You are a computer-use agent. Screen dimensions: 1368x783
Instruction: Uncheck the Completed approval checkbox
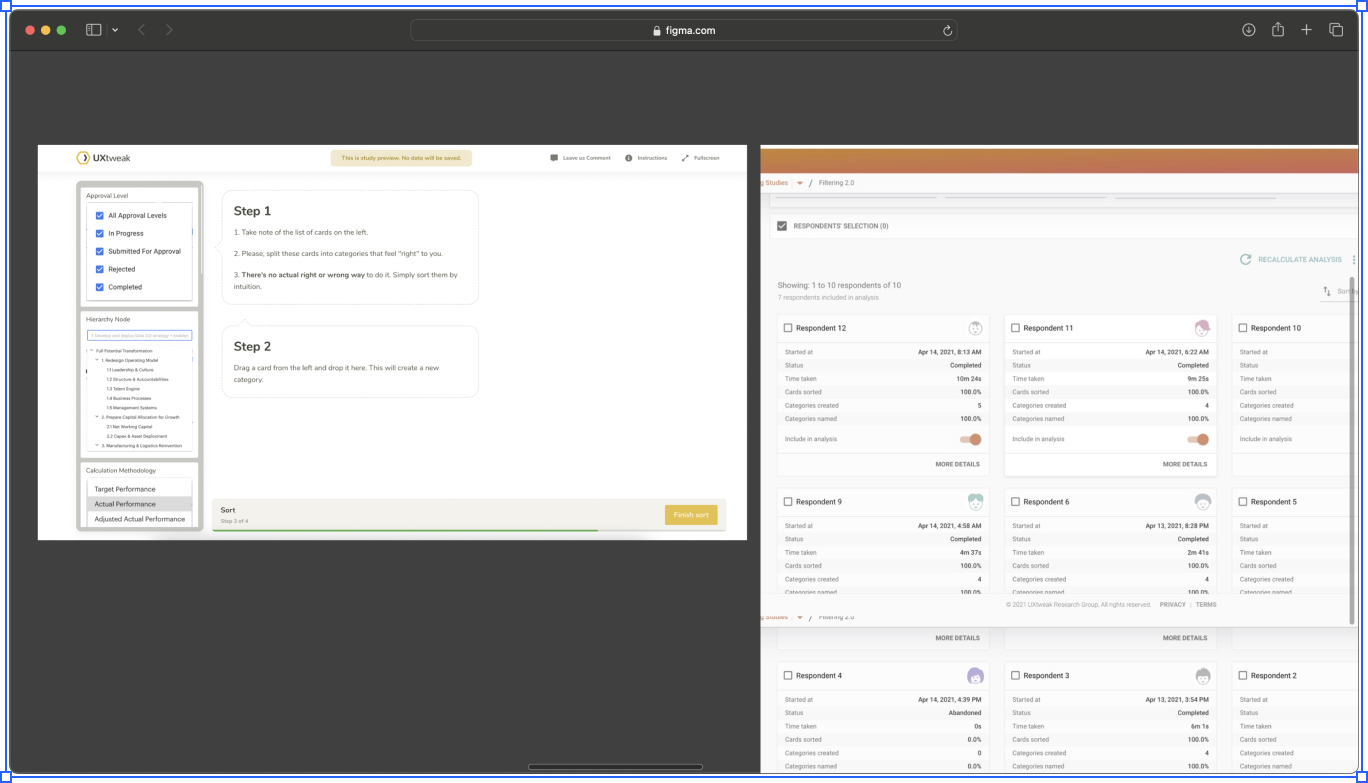pos(100,287)
